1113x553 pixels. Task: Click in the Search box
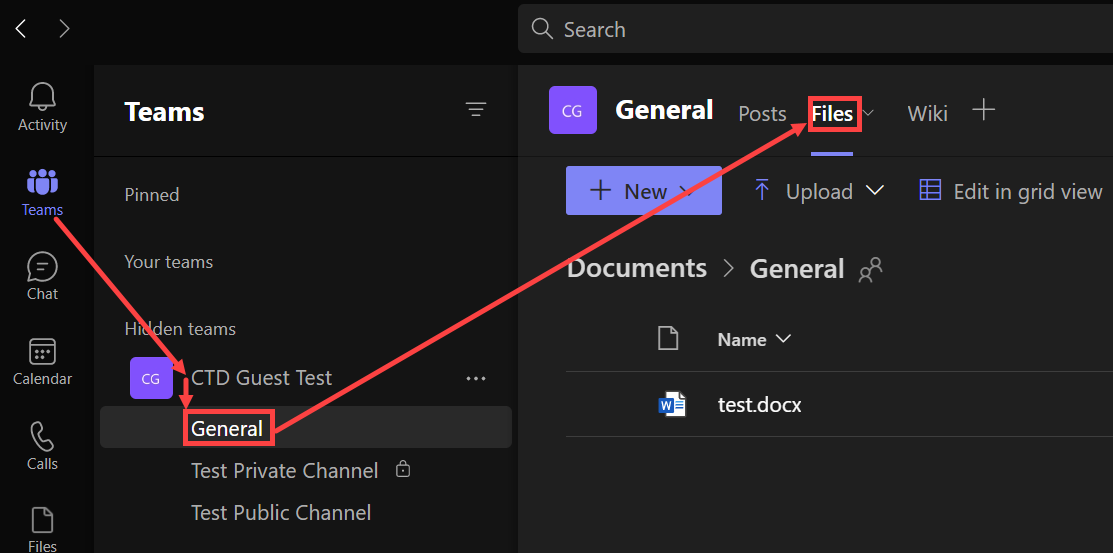click(x=815, y=29)
